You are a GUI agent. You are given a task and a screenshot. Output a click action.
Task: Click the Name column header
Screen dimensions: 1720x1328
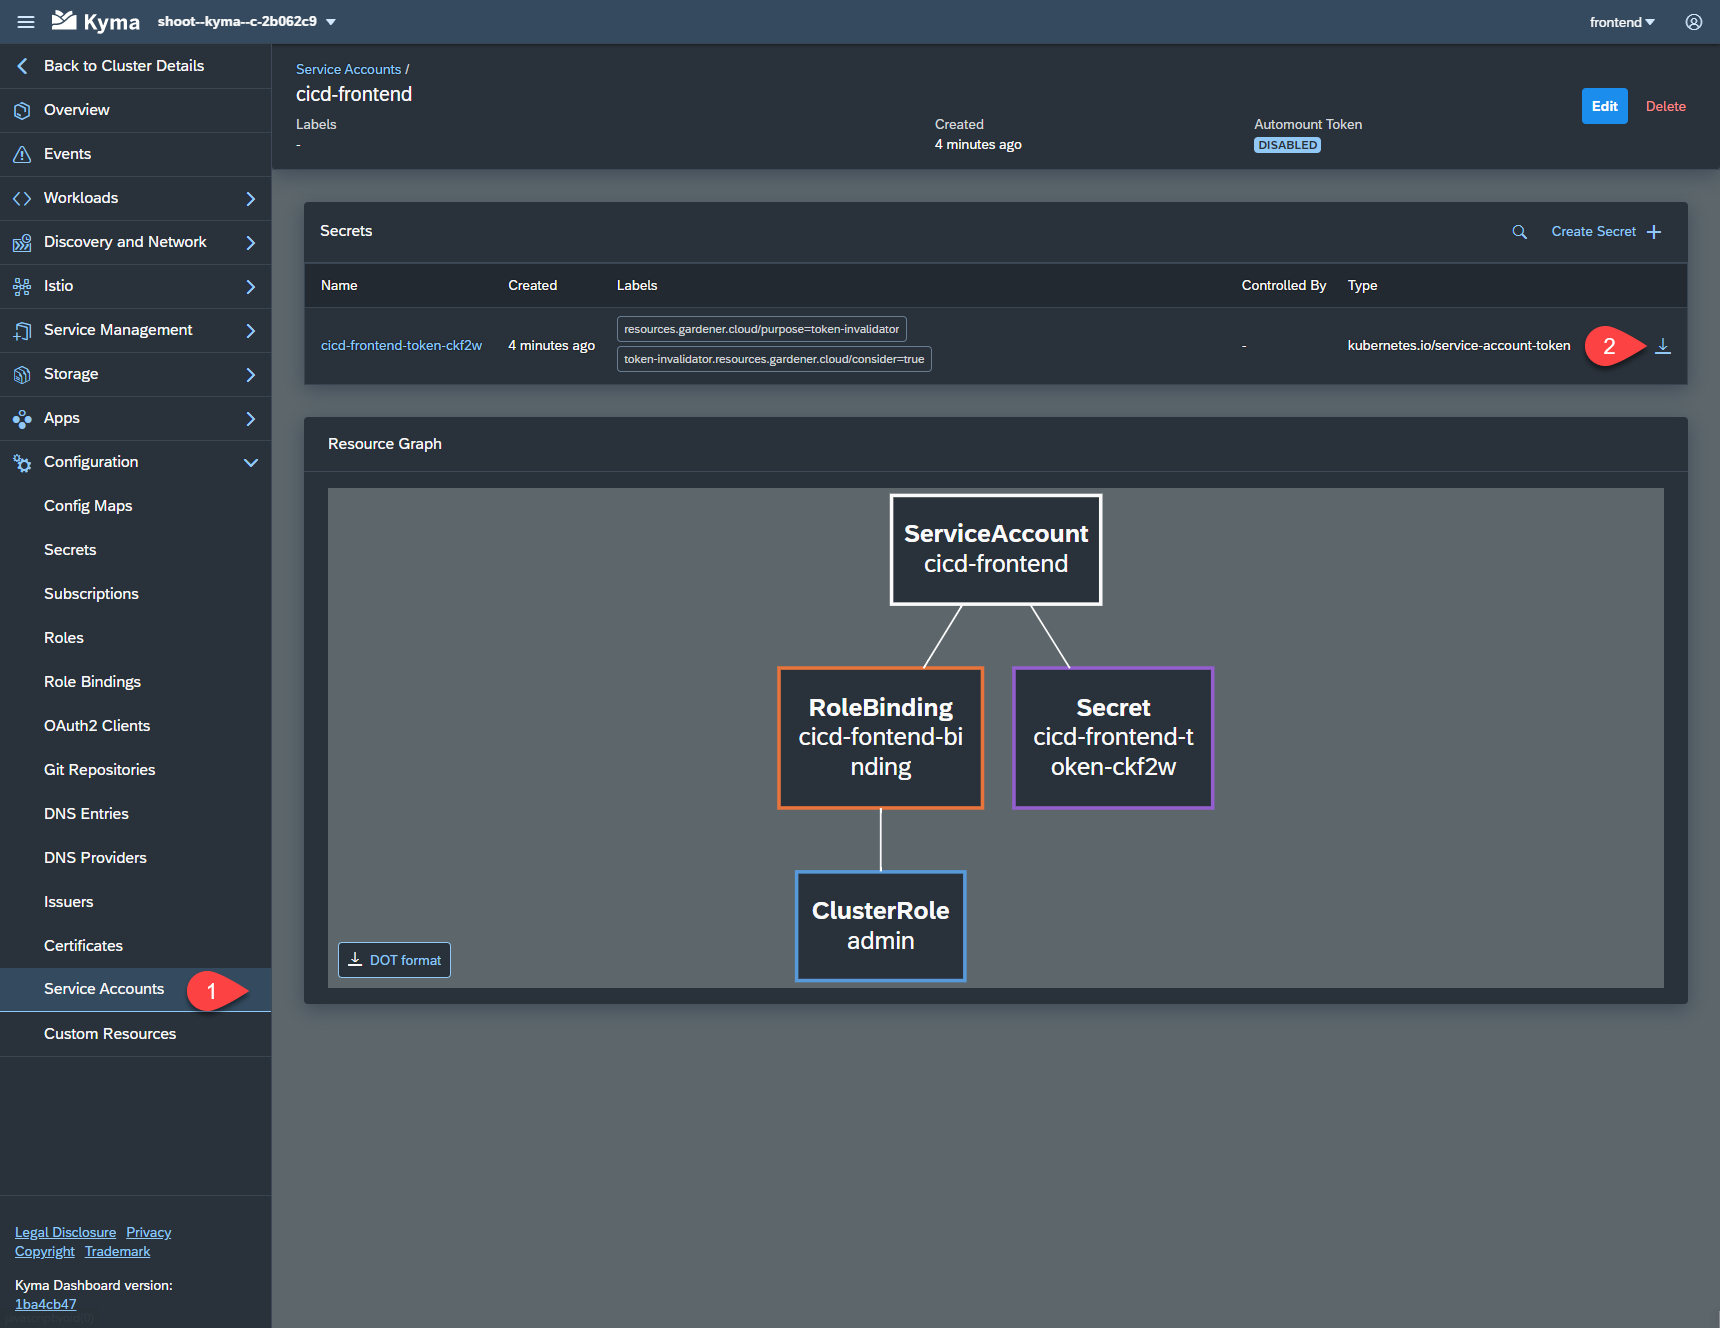(339, 286)
